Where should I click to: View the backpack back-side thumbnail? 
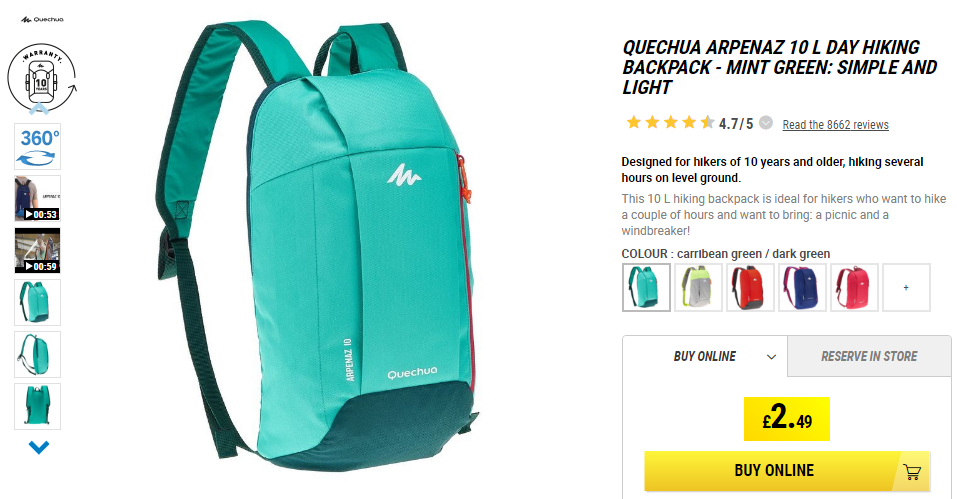[38, 406]
